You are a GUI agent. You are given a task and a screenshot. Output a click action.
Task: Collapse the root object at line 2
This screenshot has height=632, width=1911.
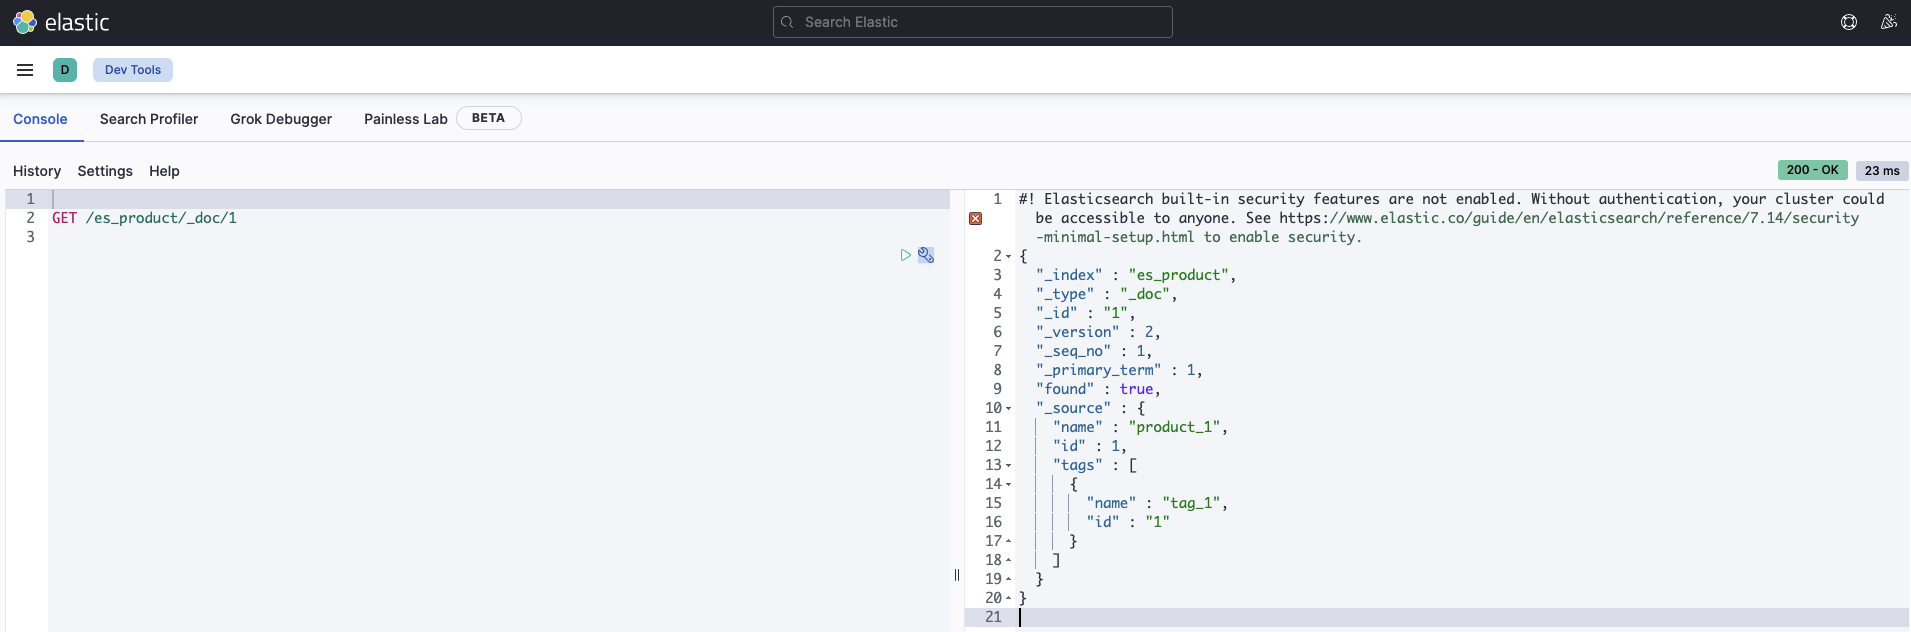coord(1008,257)
